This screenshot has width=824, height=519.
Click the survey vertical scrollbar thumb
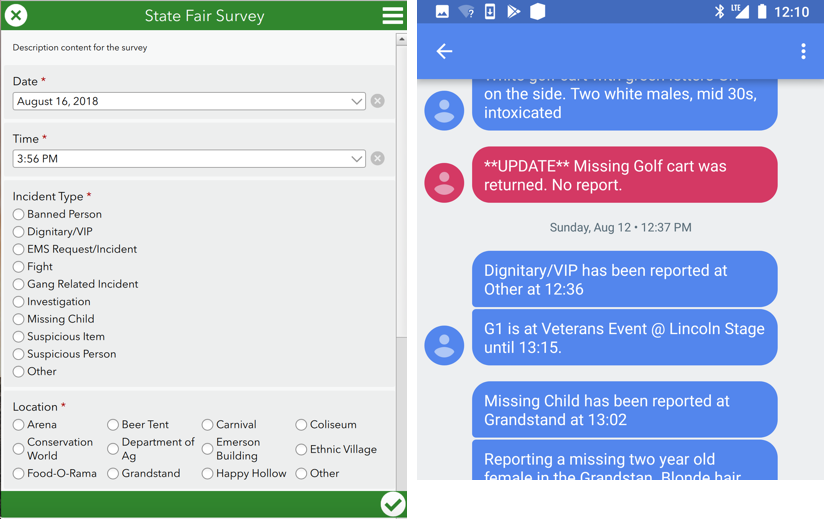[401, 192]
